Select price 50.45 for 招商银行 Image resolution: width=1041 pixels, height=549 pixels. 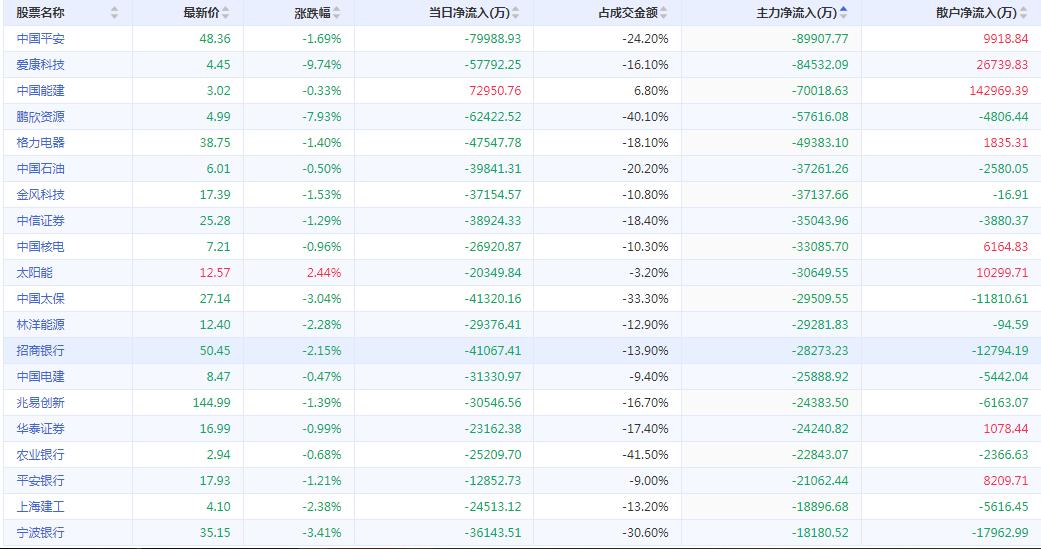pos(215,351)
